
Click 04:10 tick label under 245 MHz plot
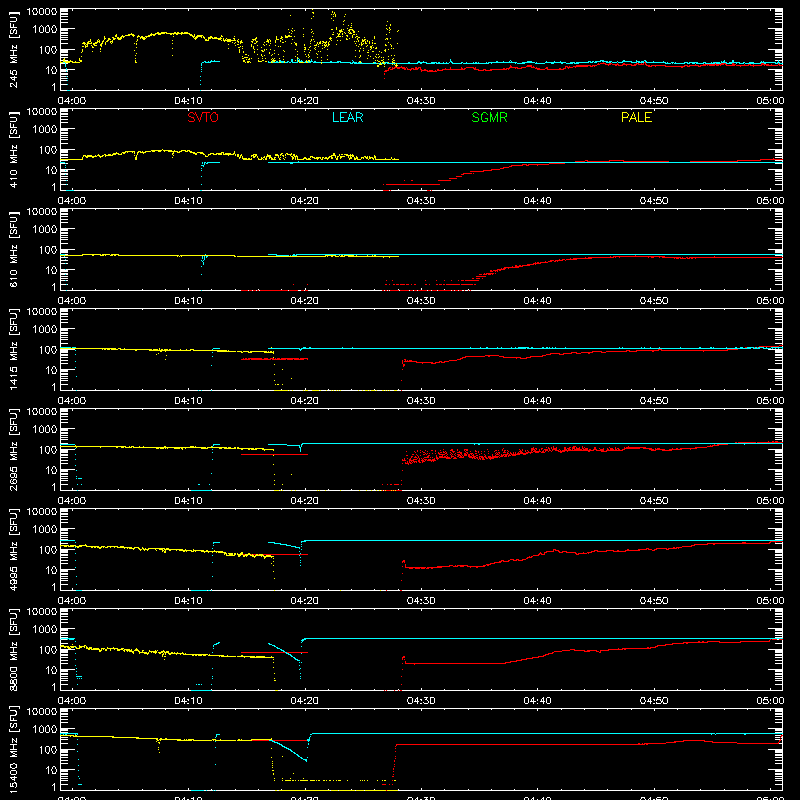pyautogui.click(x=188, y=101)
